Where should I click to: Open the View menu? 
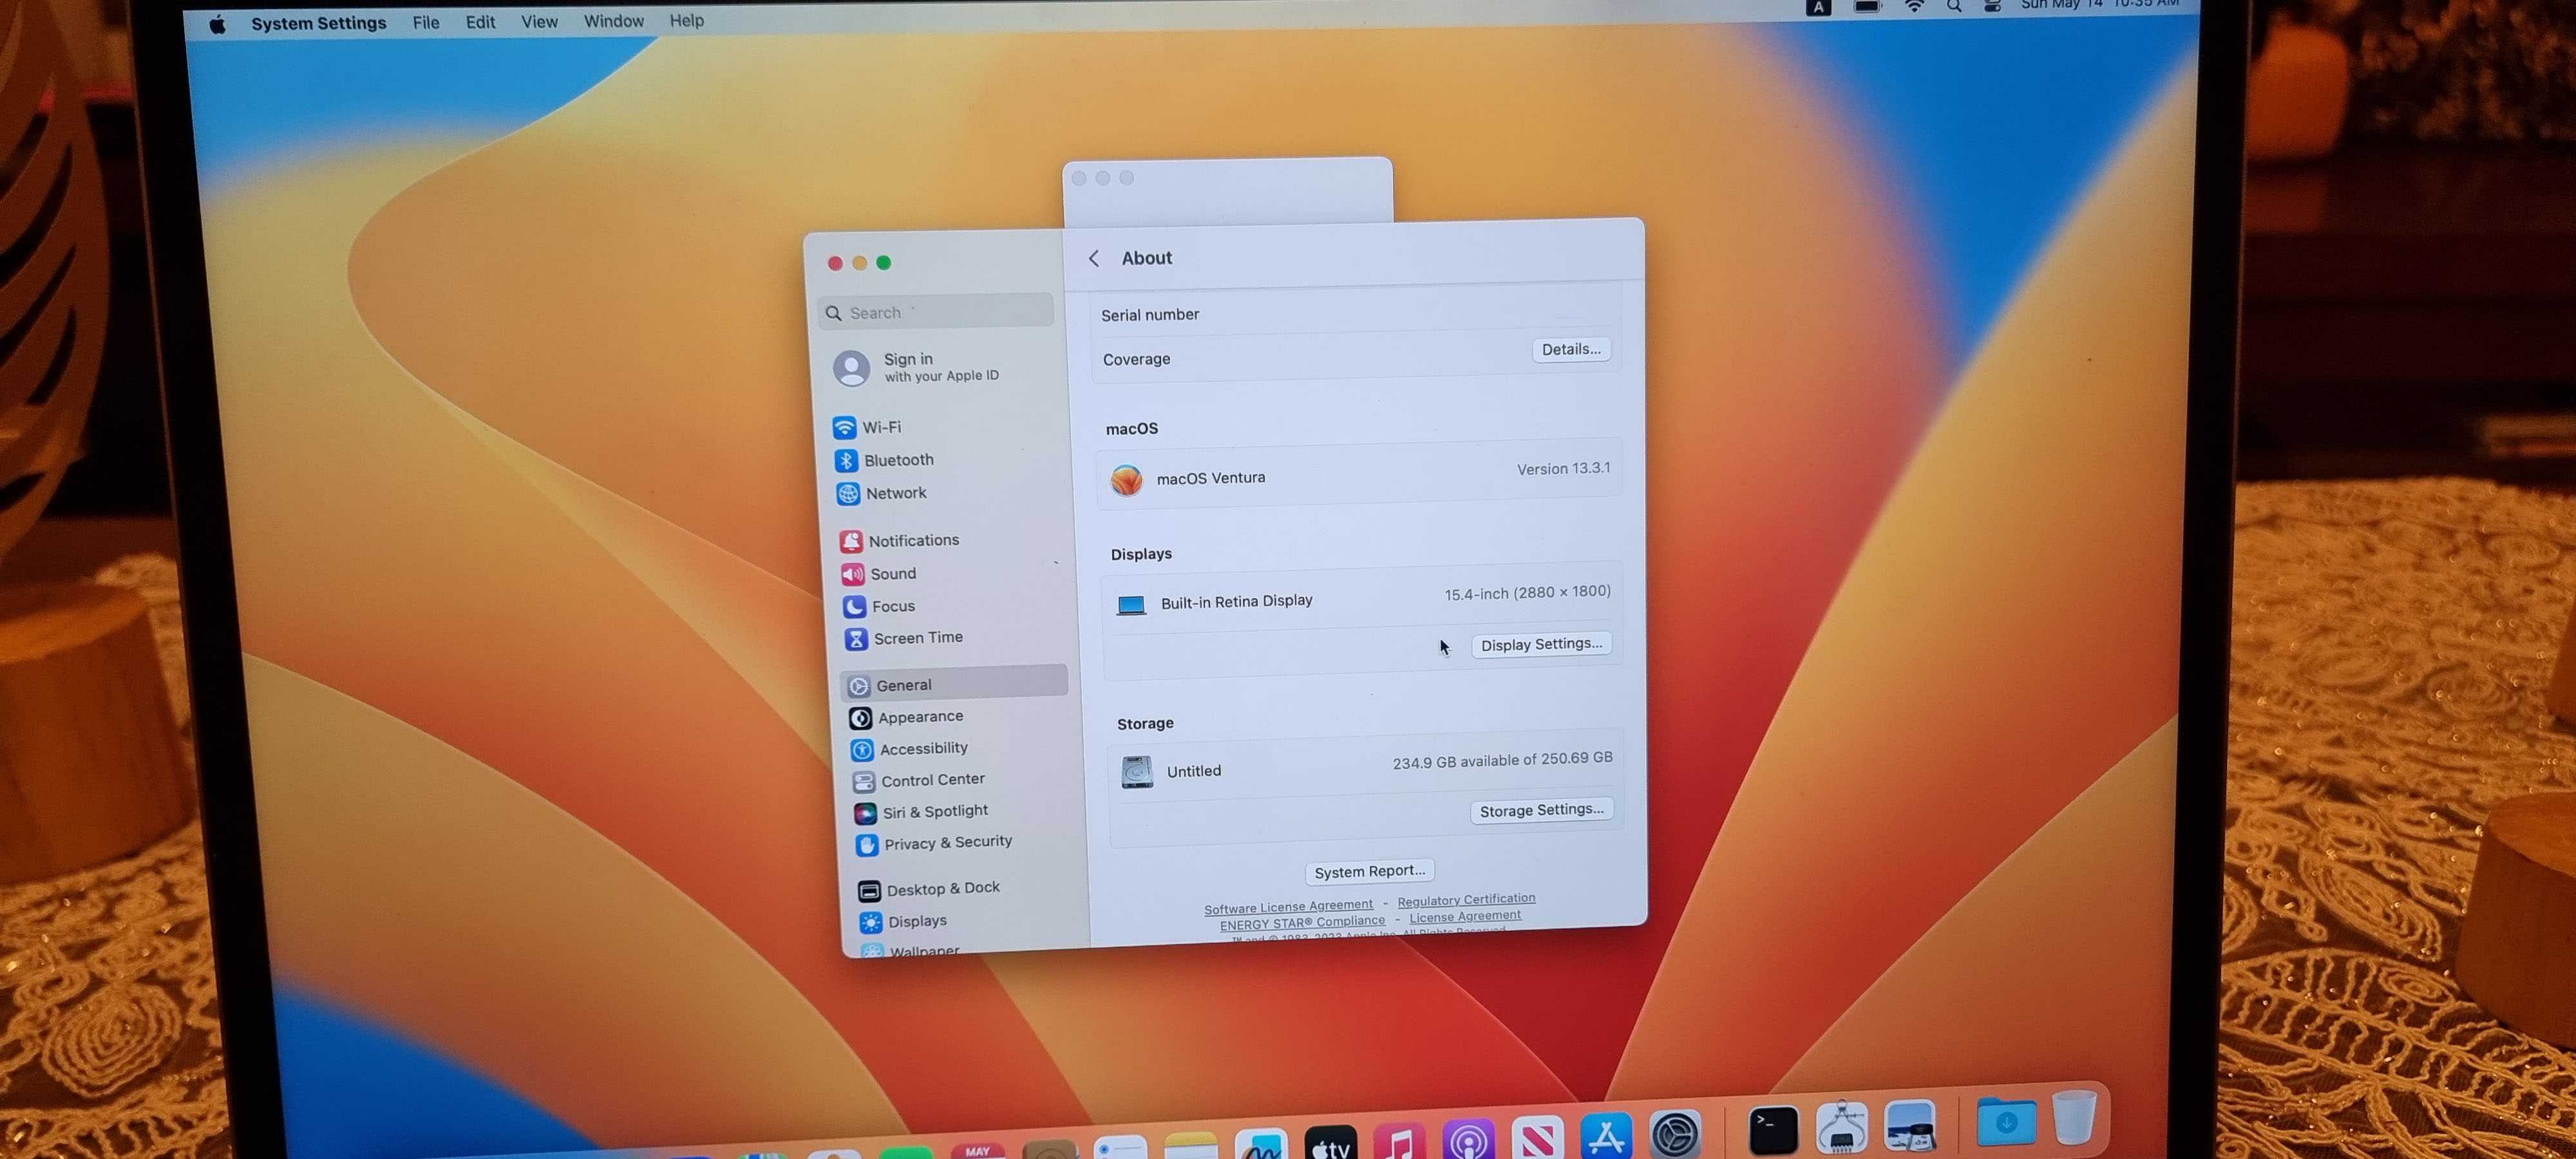pyautogui.click(x=539, y=22)
